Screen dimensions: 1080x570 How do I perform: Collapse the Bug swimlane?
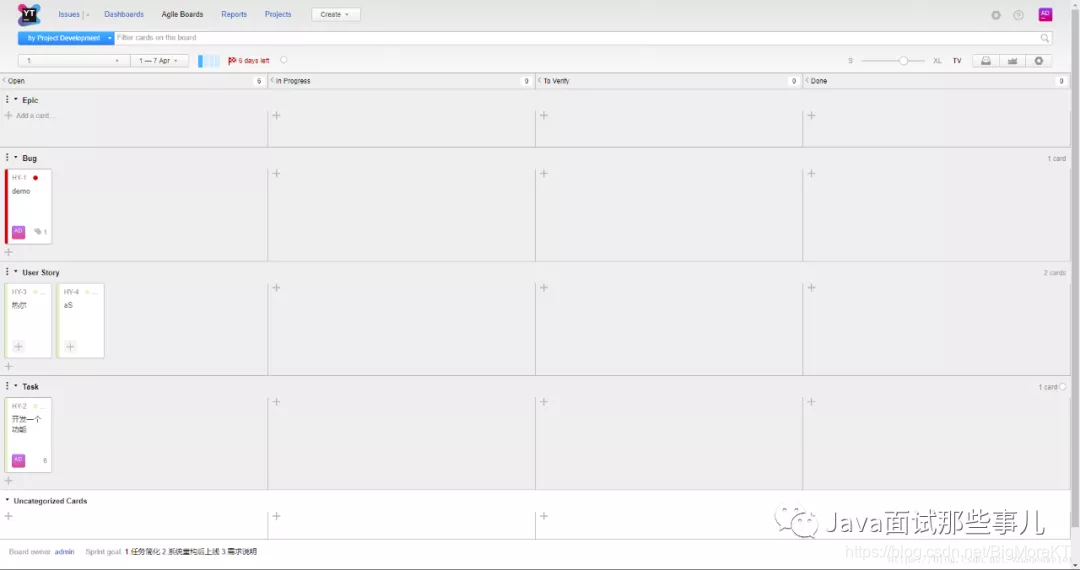[x=16, y=158]
